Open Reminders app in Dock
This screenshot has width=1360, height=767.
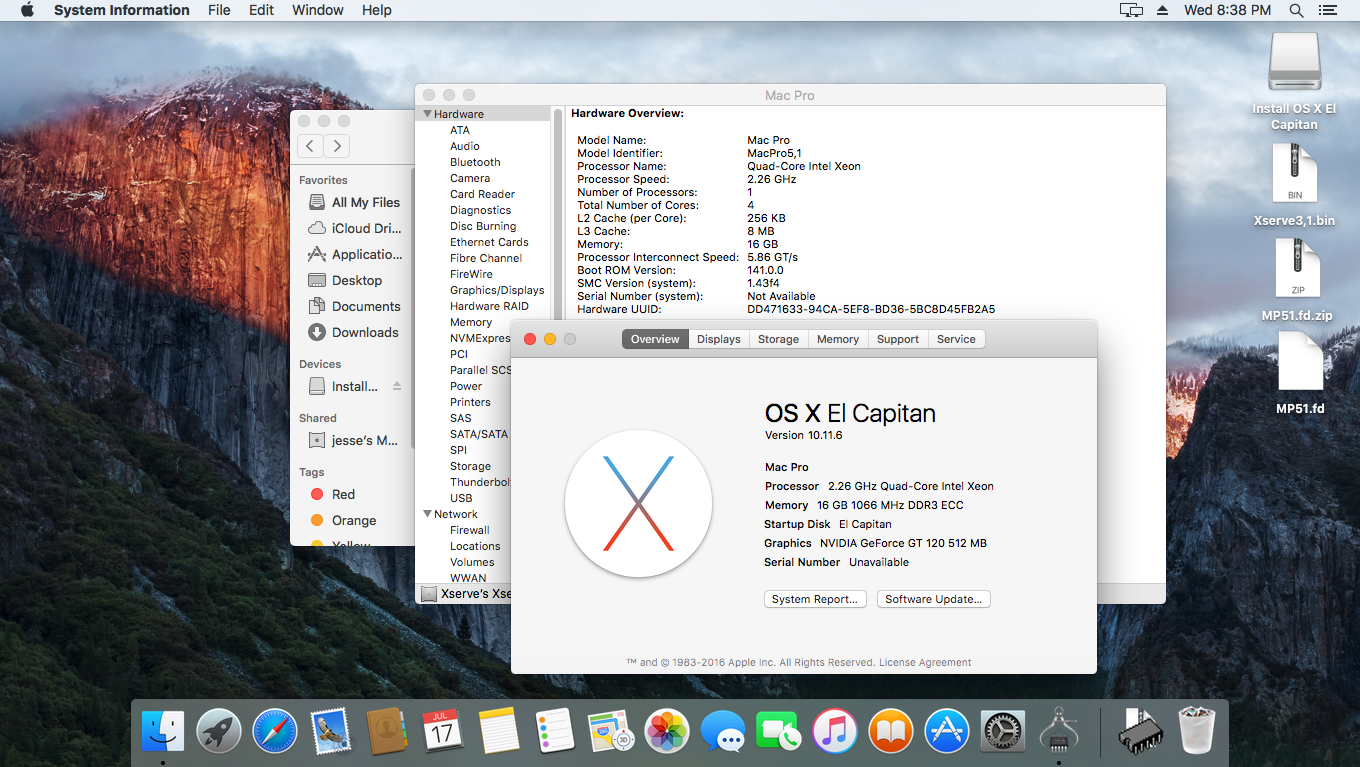(554, 731)
